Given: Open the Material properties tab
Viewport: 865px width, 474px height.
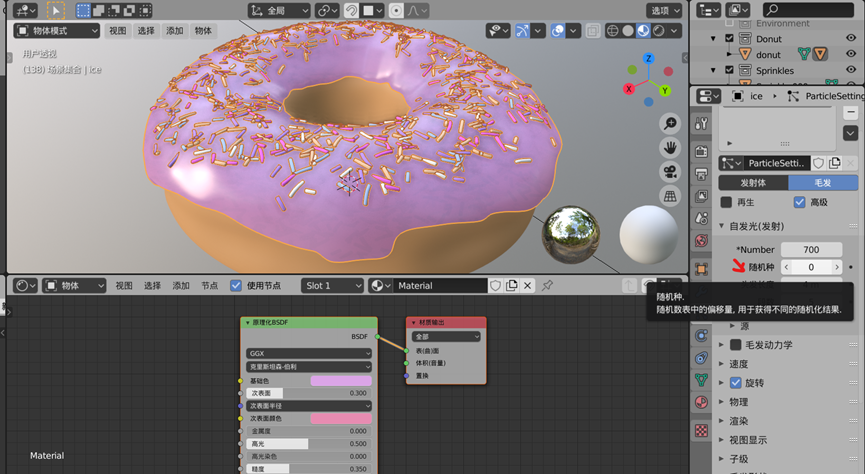Looking at the screenshot, I should click(x=701, y=402).
